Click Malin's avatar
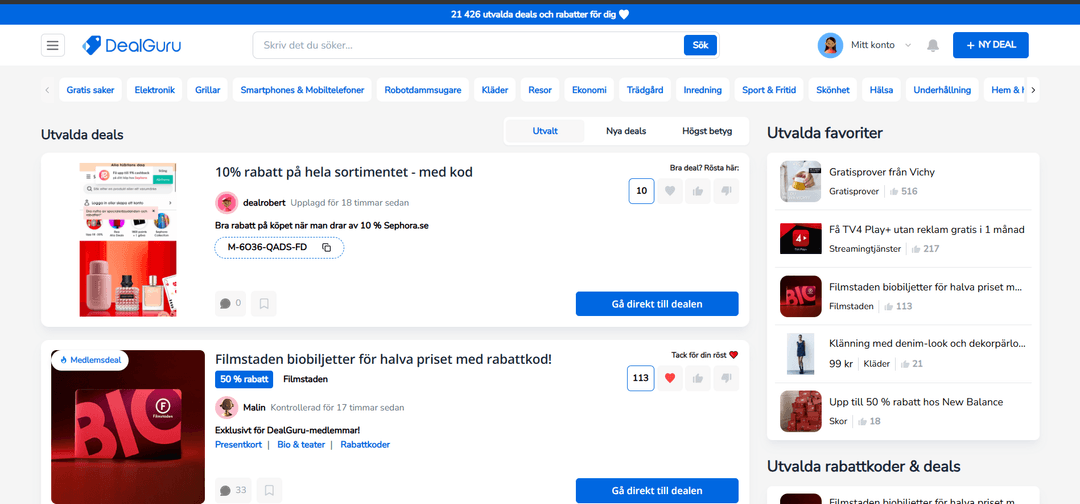Viewport: 1080px width, 504px height. pyautogui.click(x=227, y=408)
